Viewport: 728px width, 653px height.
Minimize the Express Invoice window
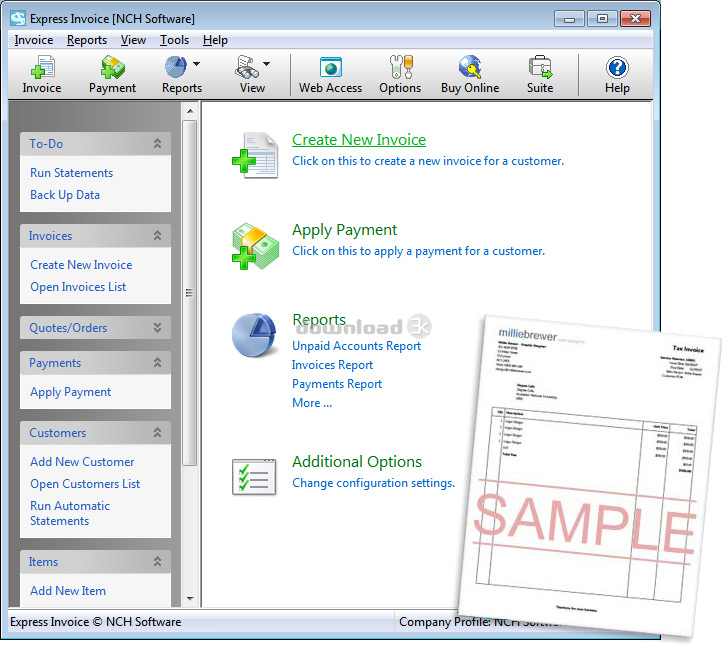point(570,19)
